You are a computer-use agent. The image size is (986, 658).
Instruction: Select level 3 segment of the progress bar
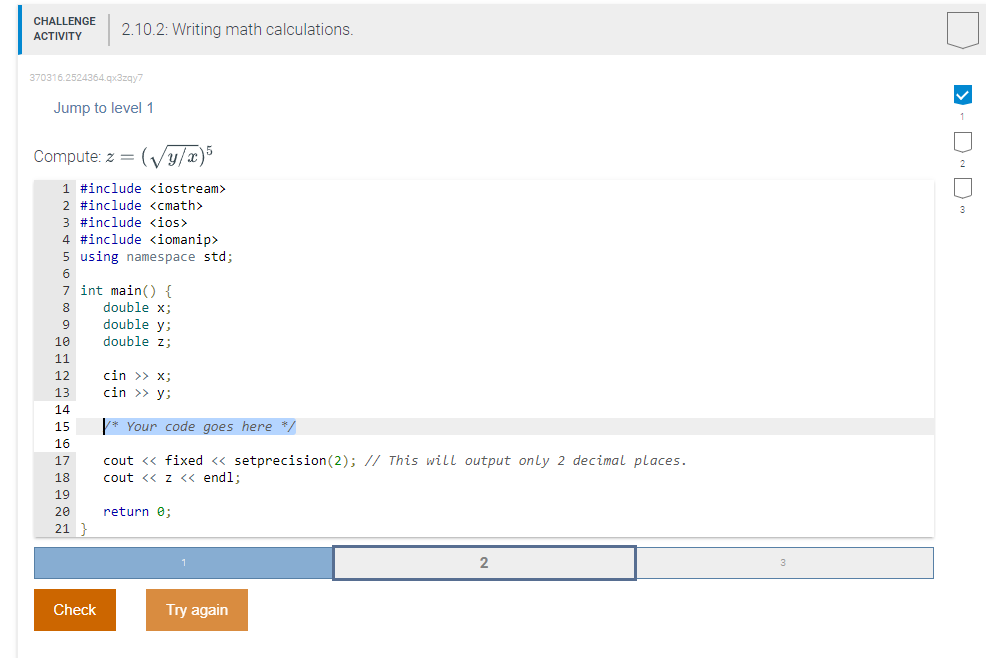(785, 562)
